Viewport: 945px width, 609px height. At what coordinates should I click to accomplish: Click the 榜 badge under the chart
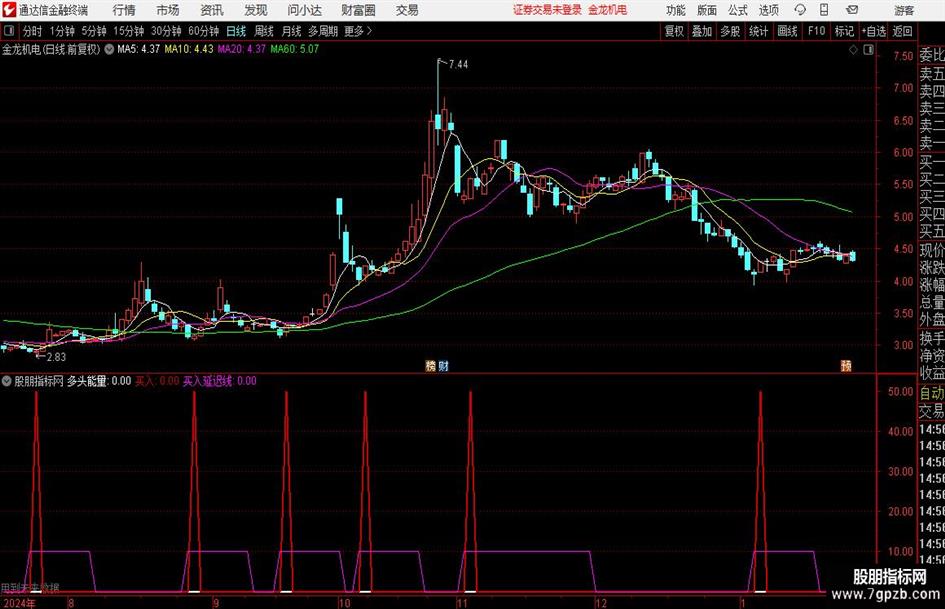pos(430,365)
